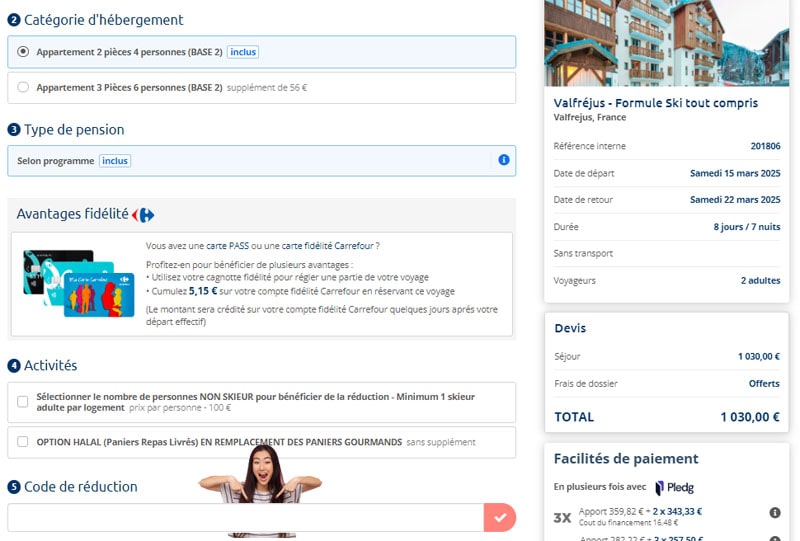The height and width of the screenshot is (541, 800).
Task: Click 'Cout du financement 16,48 €' text
Action: pos(629,523)
